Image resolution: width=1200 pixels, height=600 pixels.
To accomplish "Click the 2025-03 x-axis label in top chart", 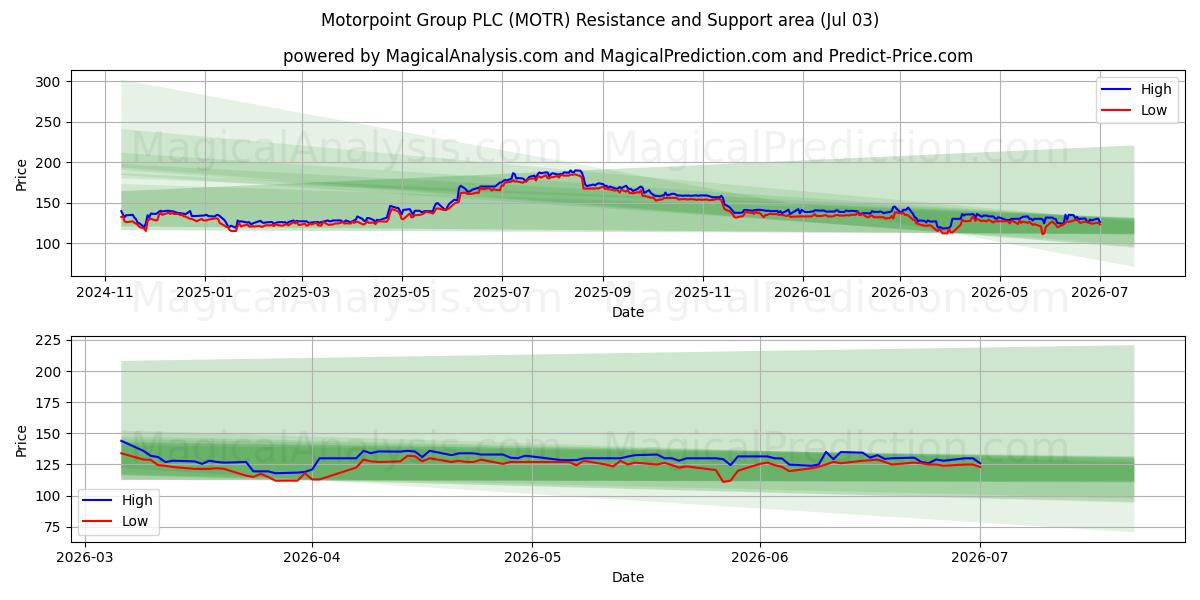I will click(x=303, y=292).
